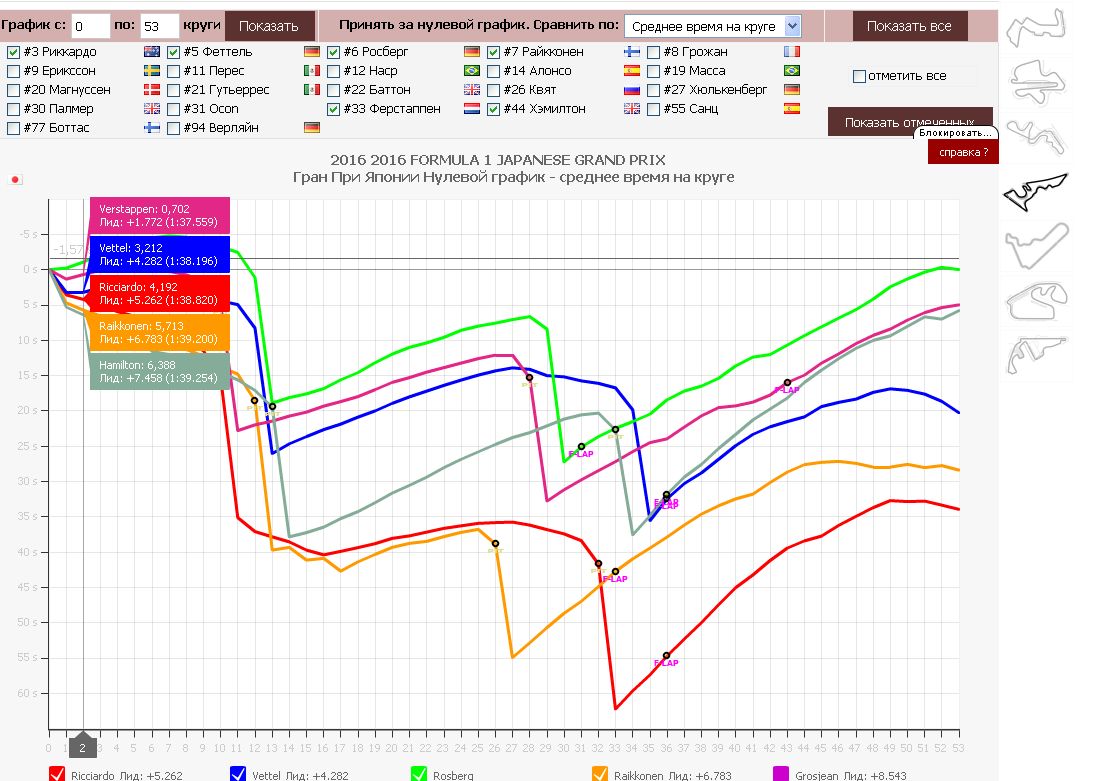Screen dimensions: 1120x781
Task: Toggle red Ricciardo legend checkbox below chart
Action: [57, 775]
